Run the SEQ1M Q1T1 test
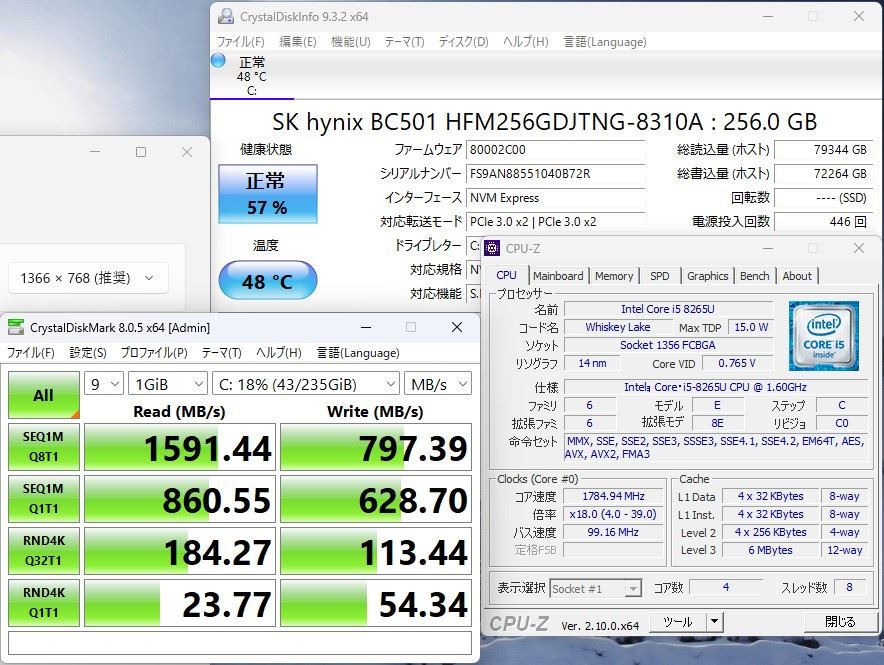 tap(43, 499)
